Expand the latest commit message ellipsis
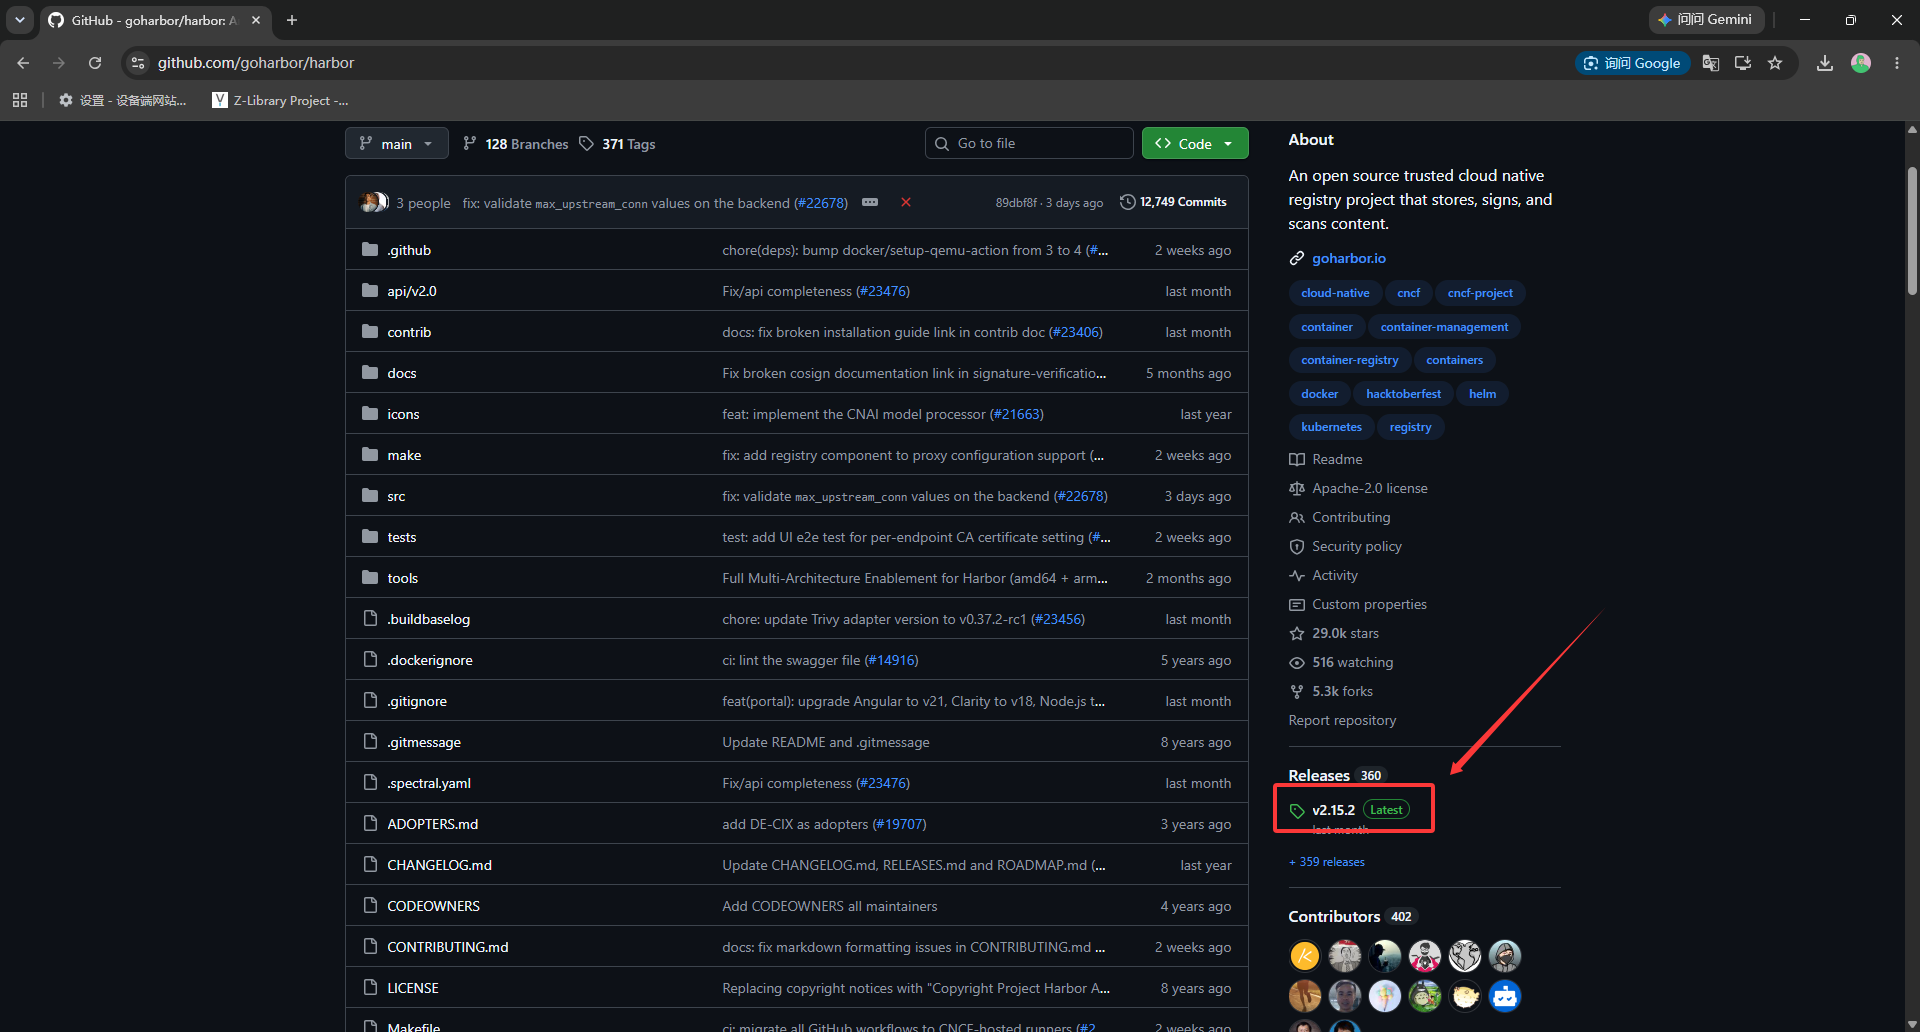Viewport: 1920px width, 1032px height. click(x=870, y=202)
